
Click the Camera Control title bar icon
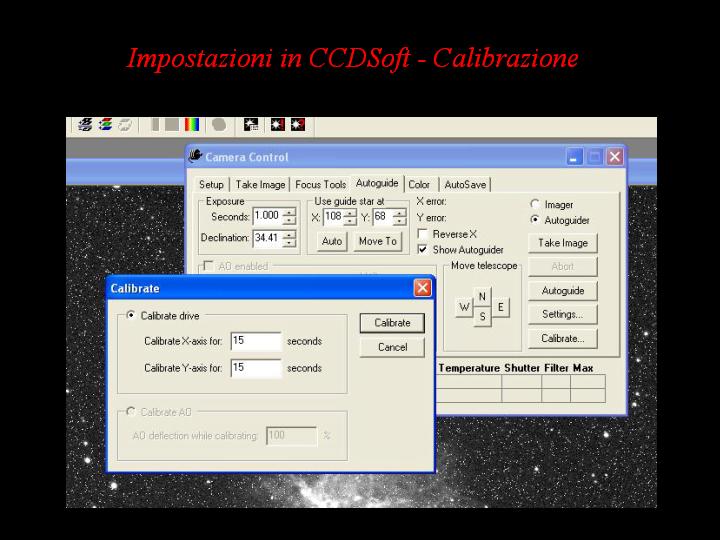click(195, 156)
